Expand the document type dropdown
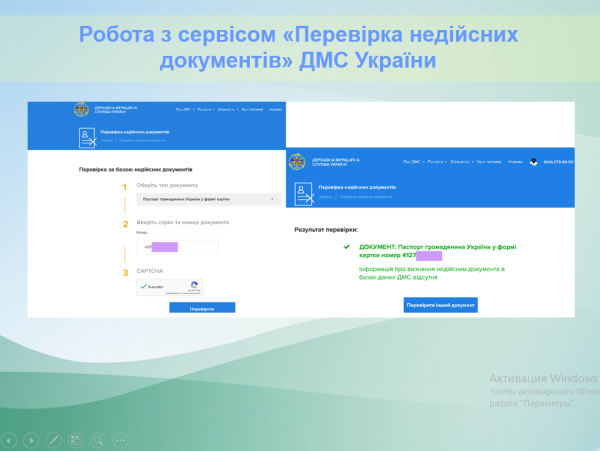 tap(209, 199)
